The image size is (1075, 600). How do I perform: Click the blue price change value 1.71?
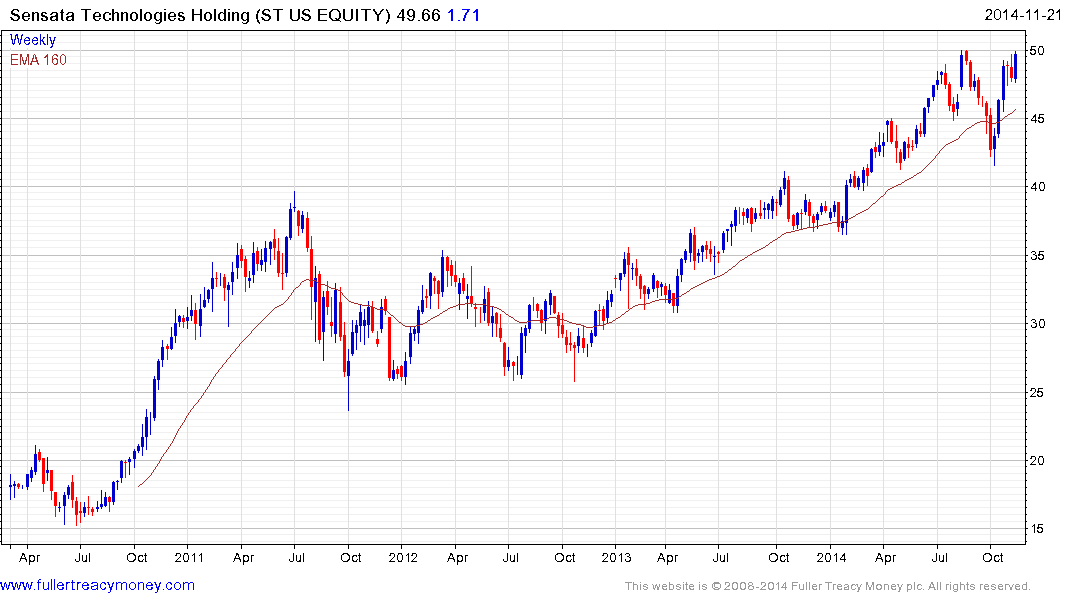459,14
